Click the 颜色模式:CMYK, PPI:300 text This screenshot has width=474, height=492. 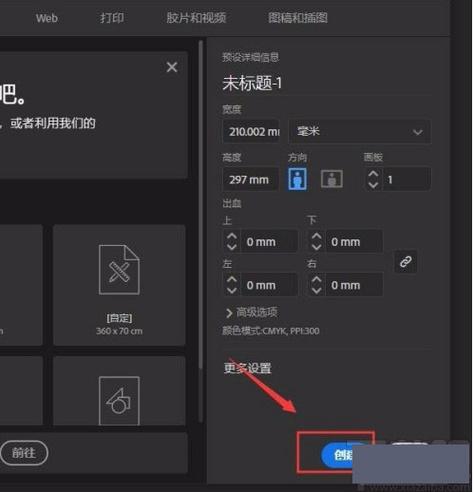(x=271, y=331)
